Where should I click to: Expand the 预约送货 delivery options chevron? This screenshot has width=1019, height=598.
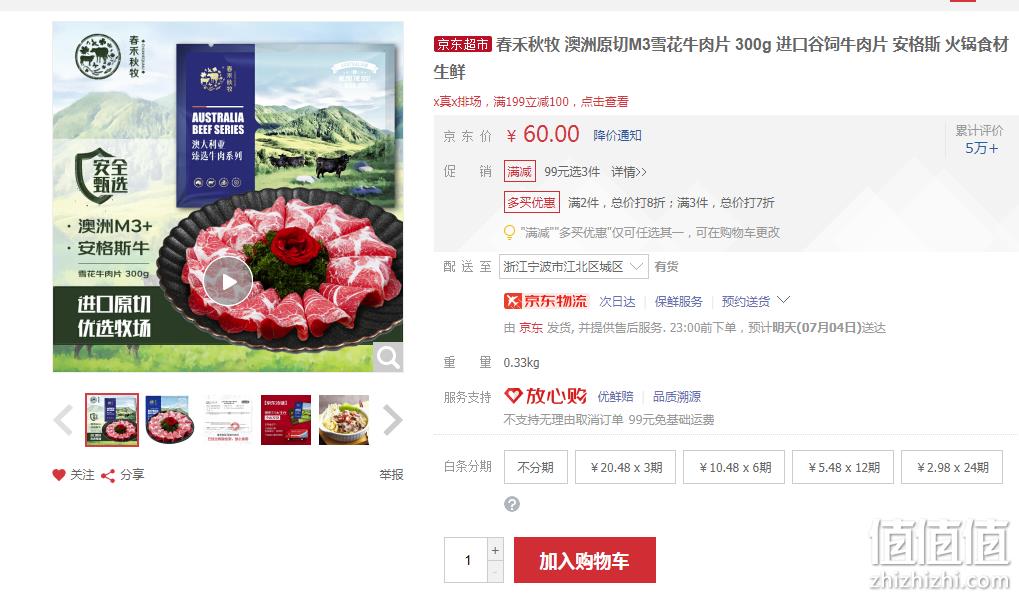tap(784, 300)
